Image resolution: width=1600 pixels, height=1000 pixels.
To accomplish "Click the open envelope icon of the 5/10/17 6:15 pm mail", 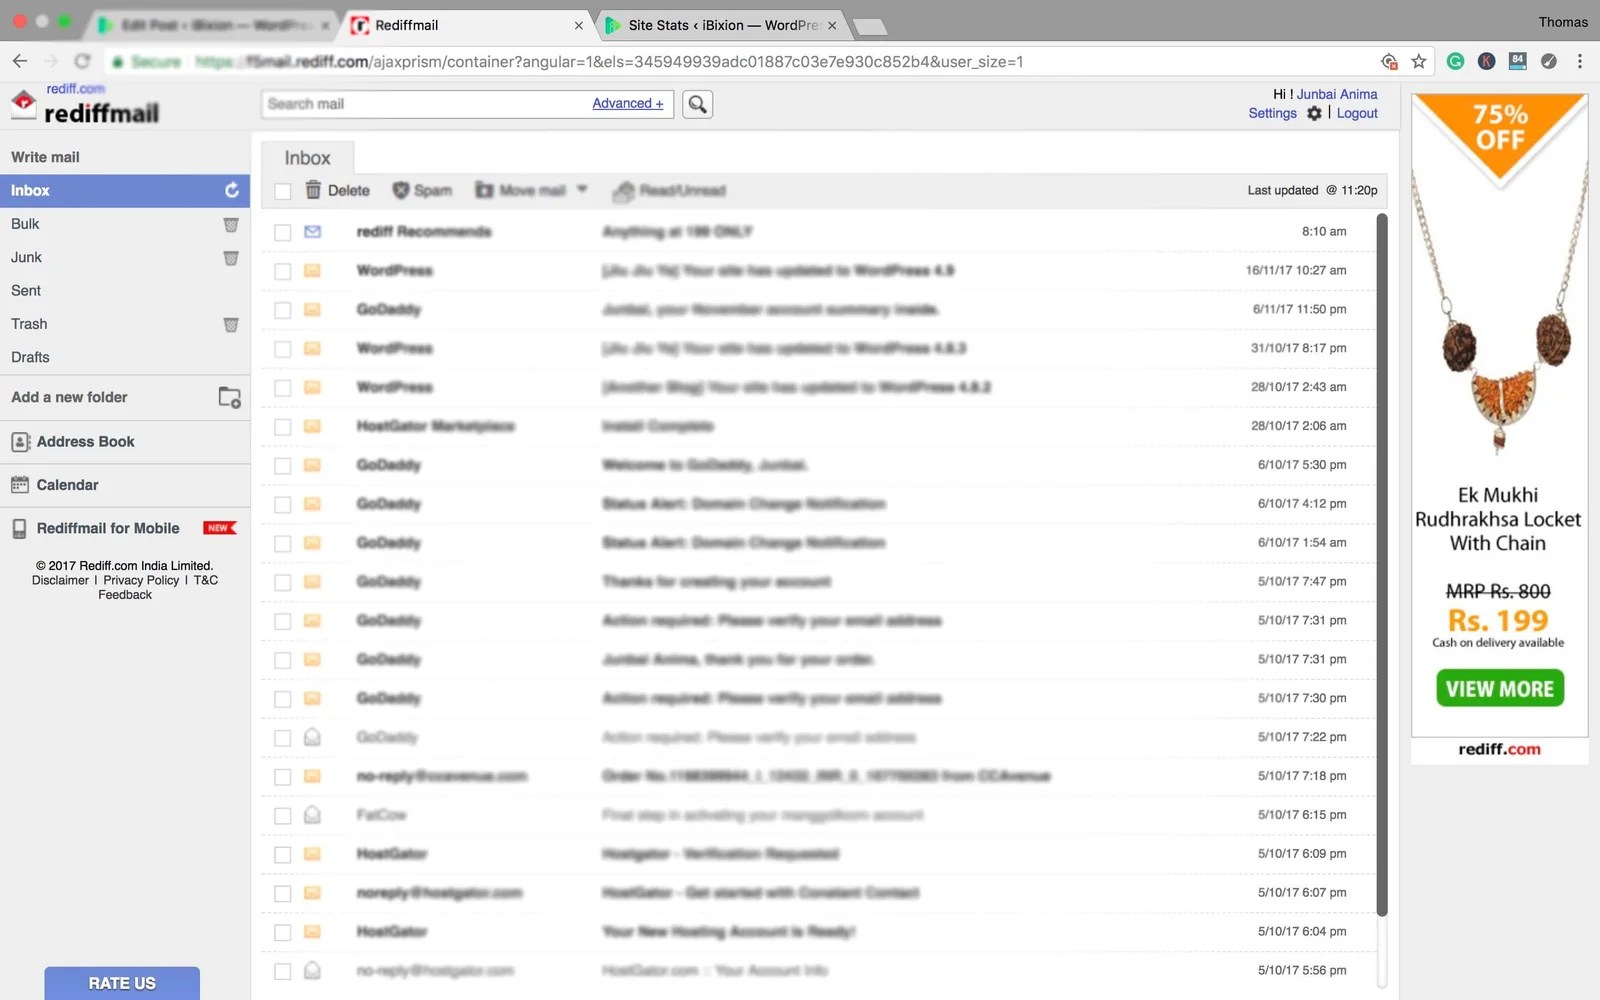I will [312, 815].
